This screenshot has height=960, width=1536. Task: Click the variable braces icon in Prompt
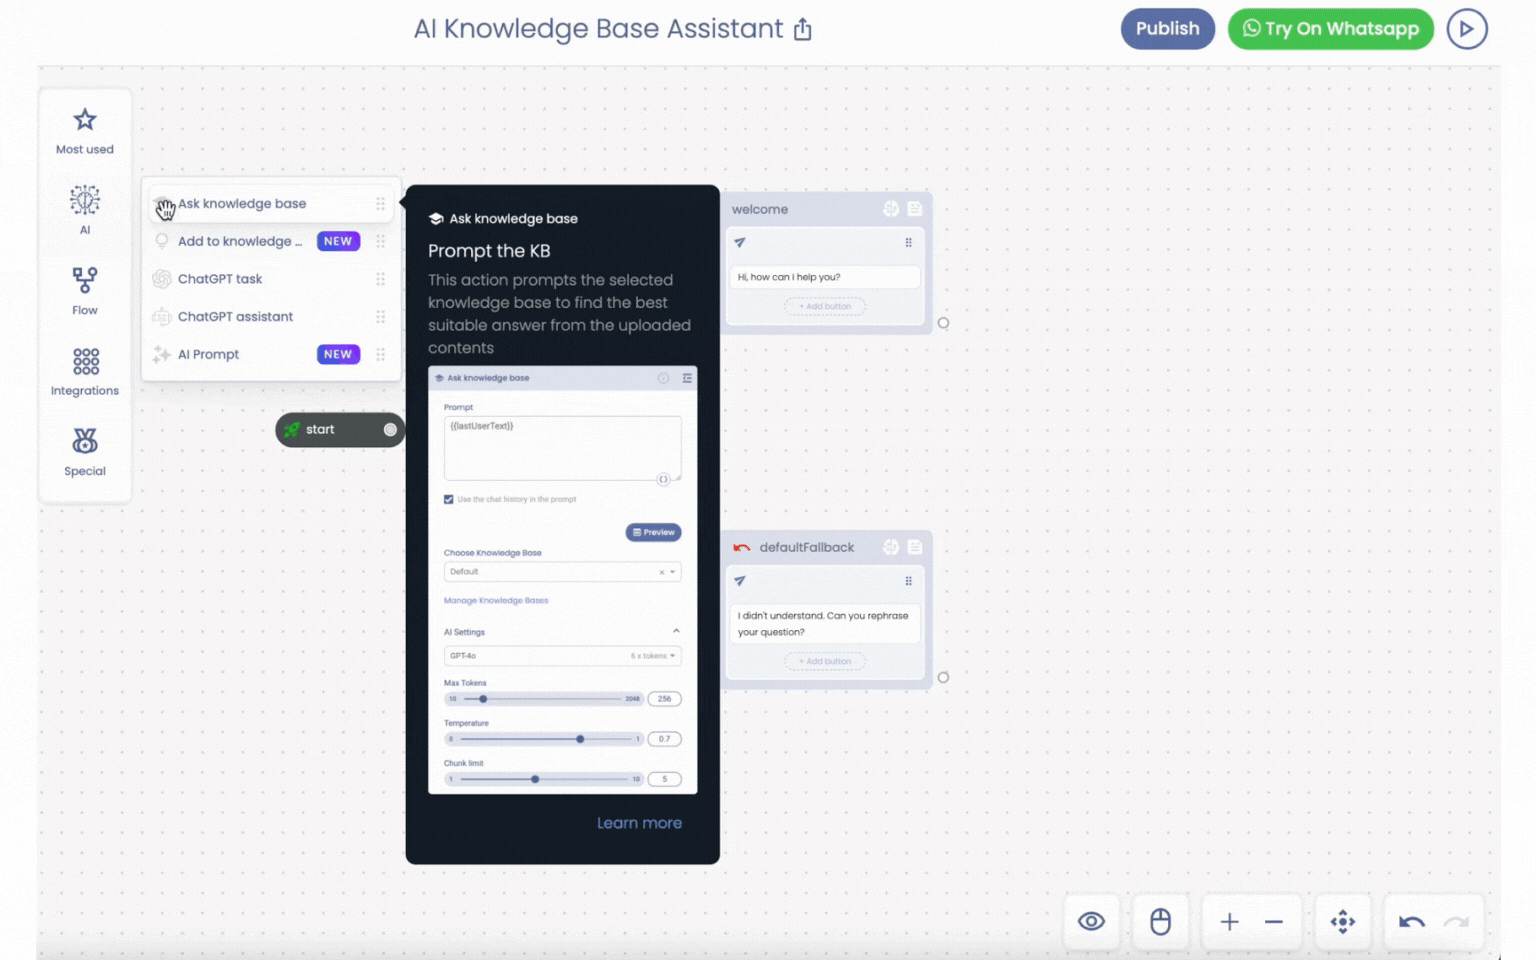click(663, 479)
